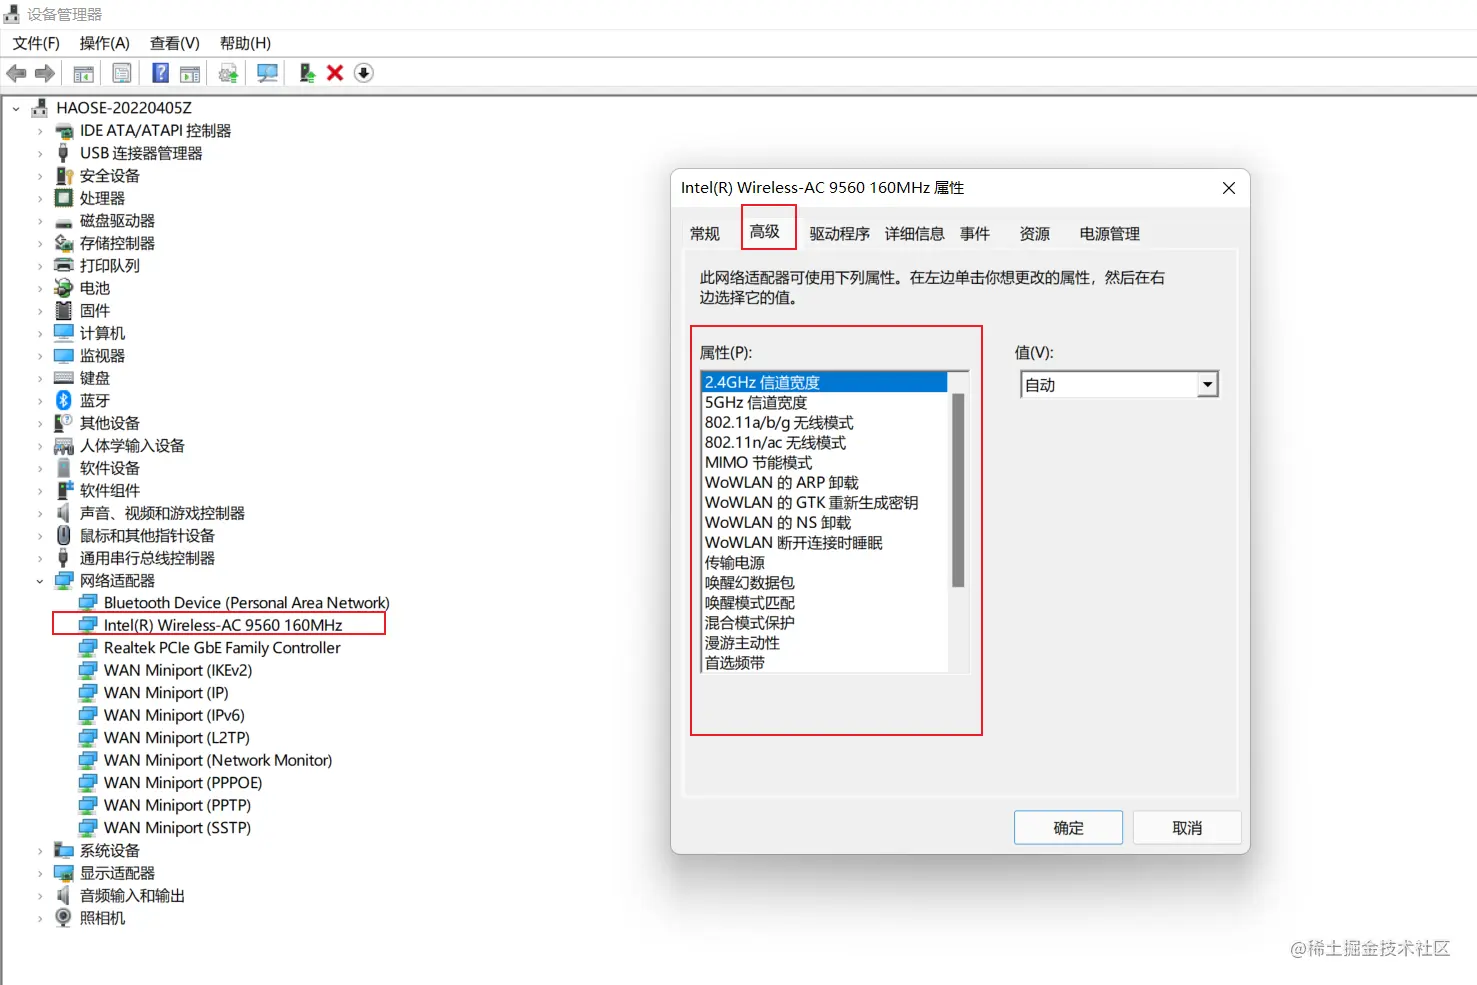Image resolution: width=1477 pixels, height=985 pixels.
Task: Select 传输电源 property
Action: [824, 562]
